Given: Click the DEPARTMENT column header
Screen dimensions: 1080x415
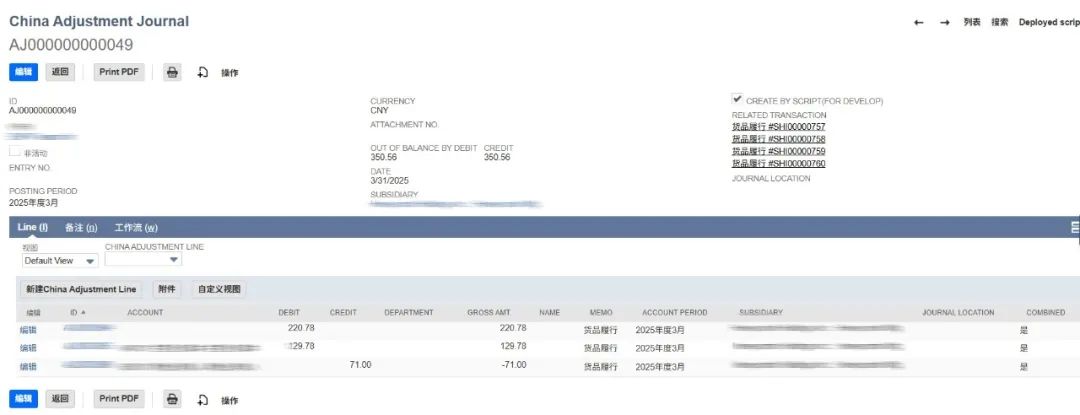Looking at the screenshot, I should (x=408, y=312).
